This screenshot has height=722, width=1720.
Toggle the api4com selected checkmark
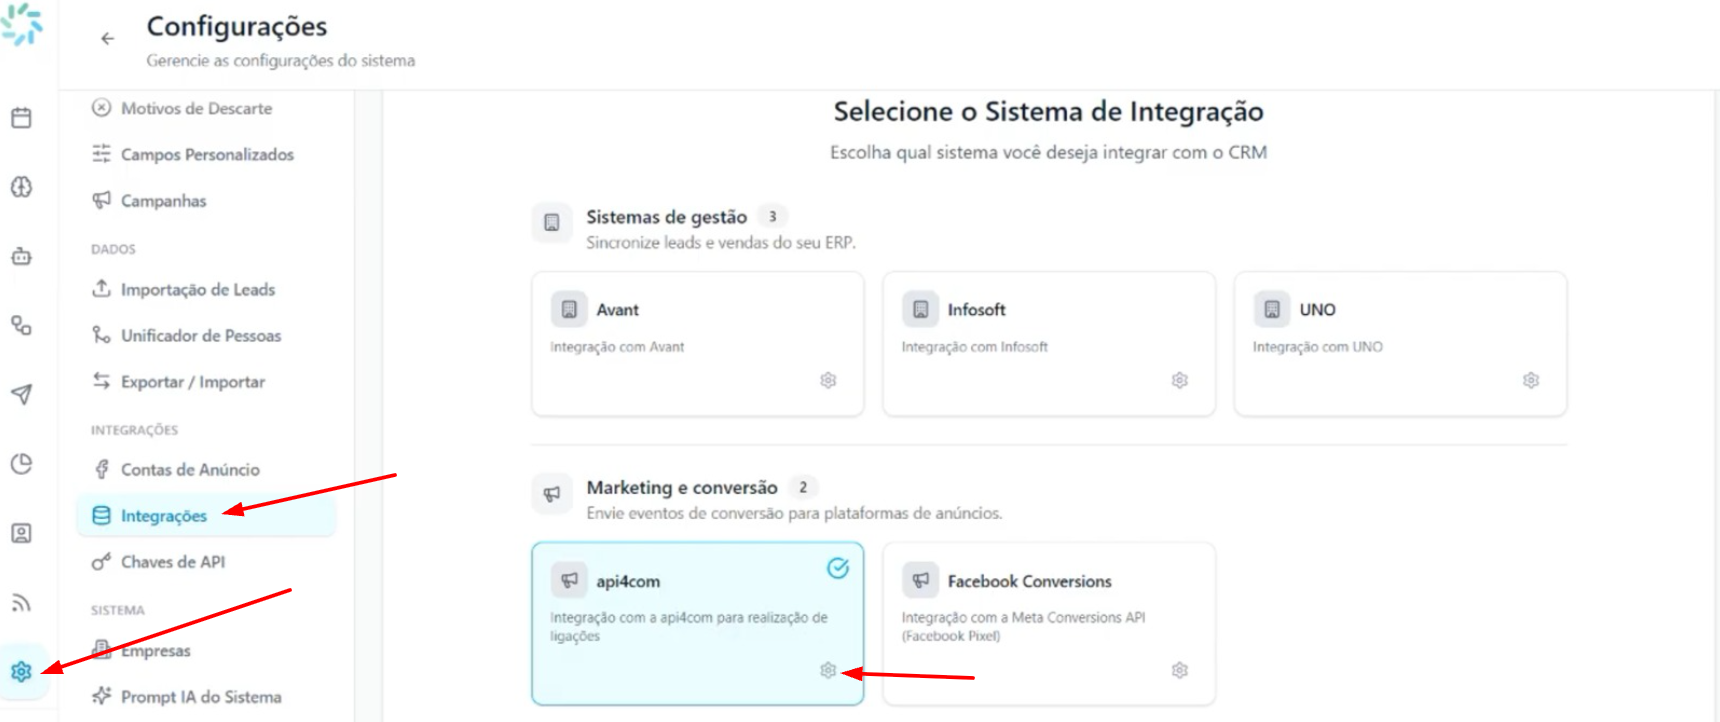point(838,568)
